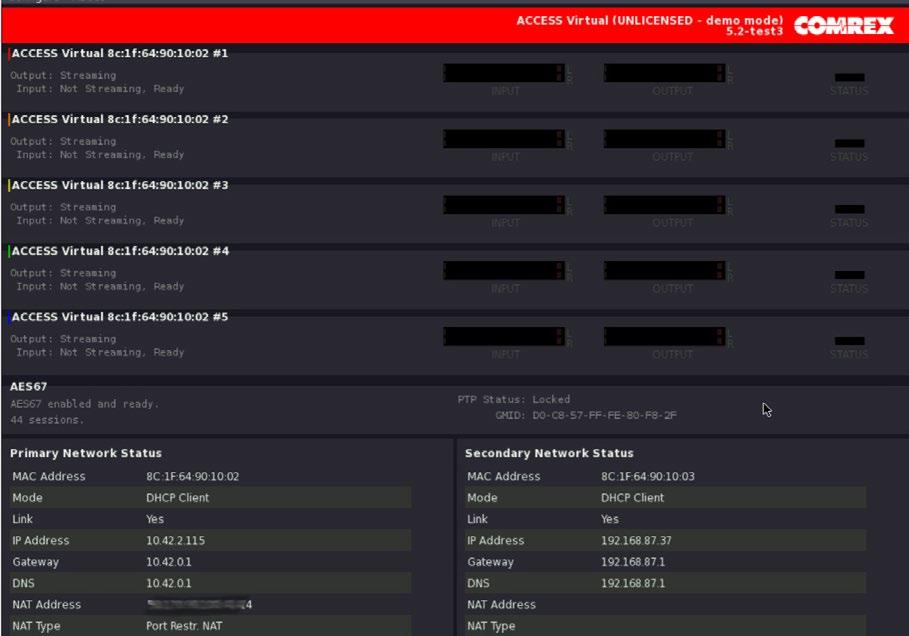Click the status indicator of instance #3

[849, 209]
